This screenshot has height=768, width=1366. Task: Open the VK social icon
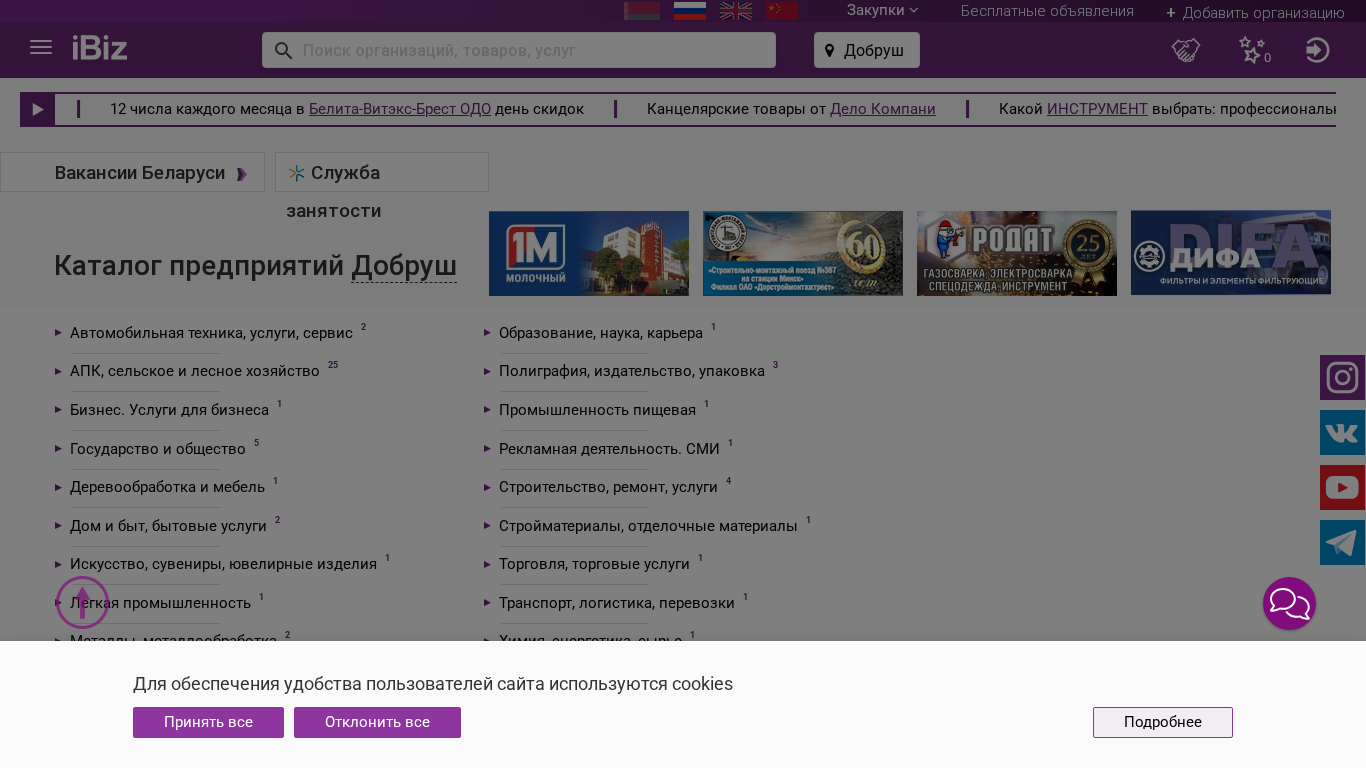coord(1342,433)
